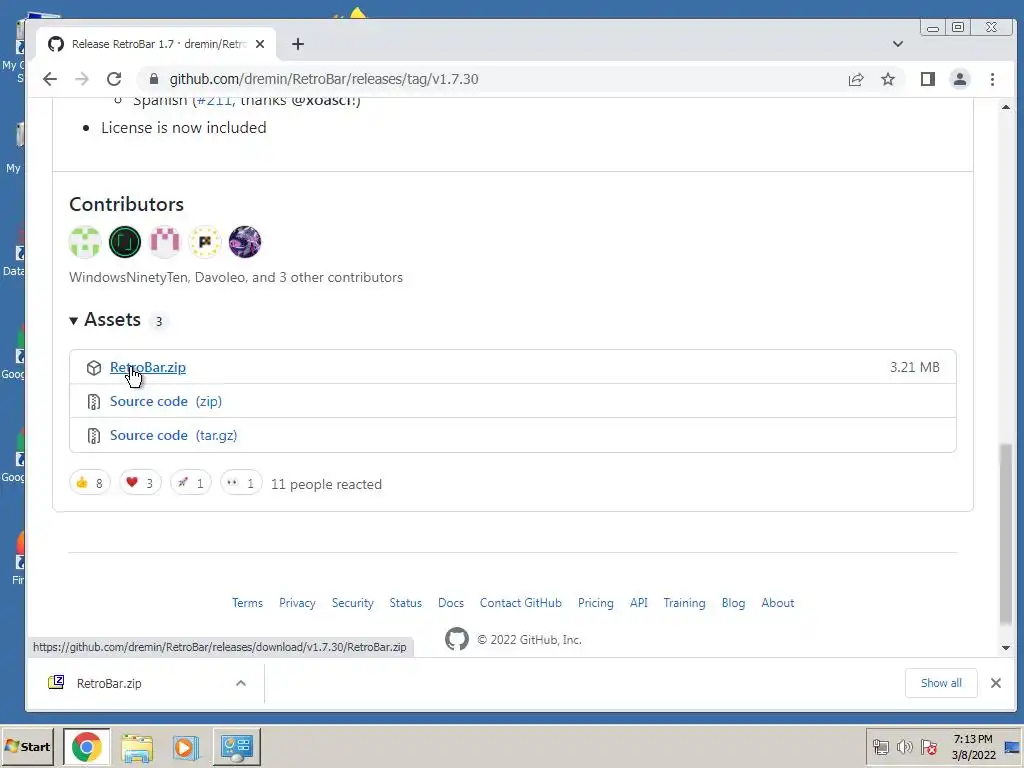This screenshot has height=768, width=1024.
Task: Share this page via share icon
Action: [856, 79]
